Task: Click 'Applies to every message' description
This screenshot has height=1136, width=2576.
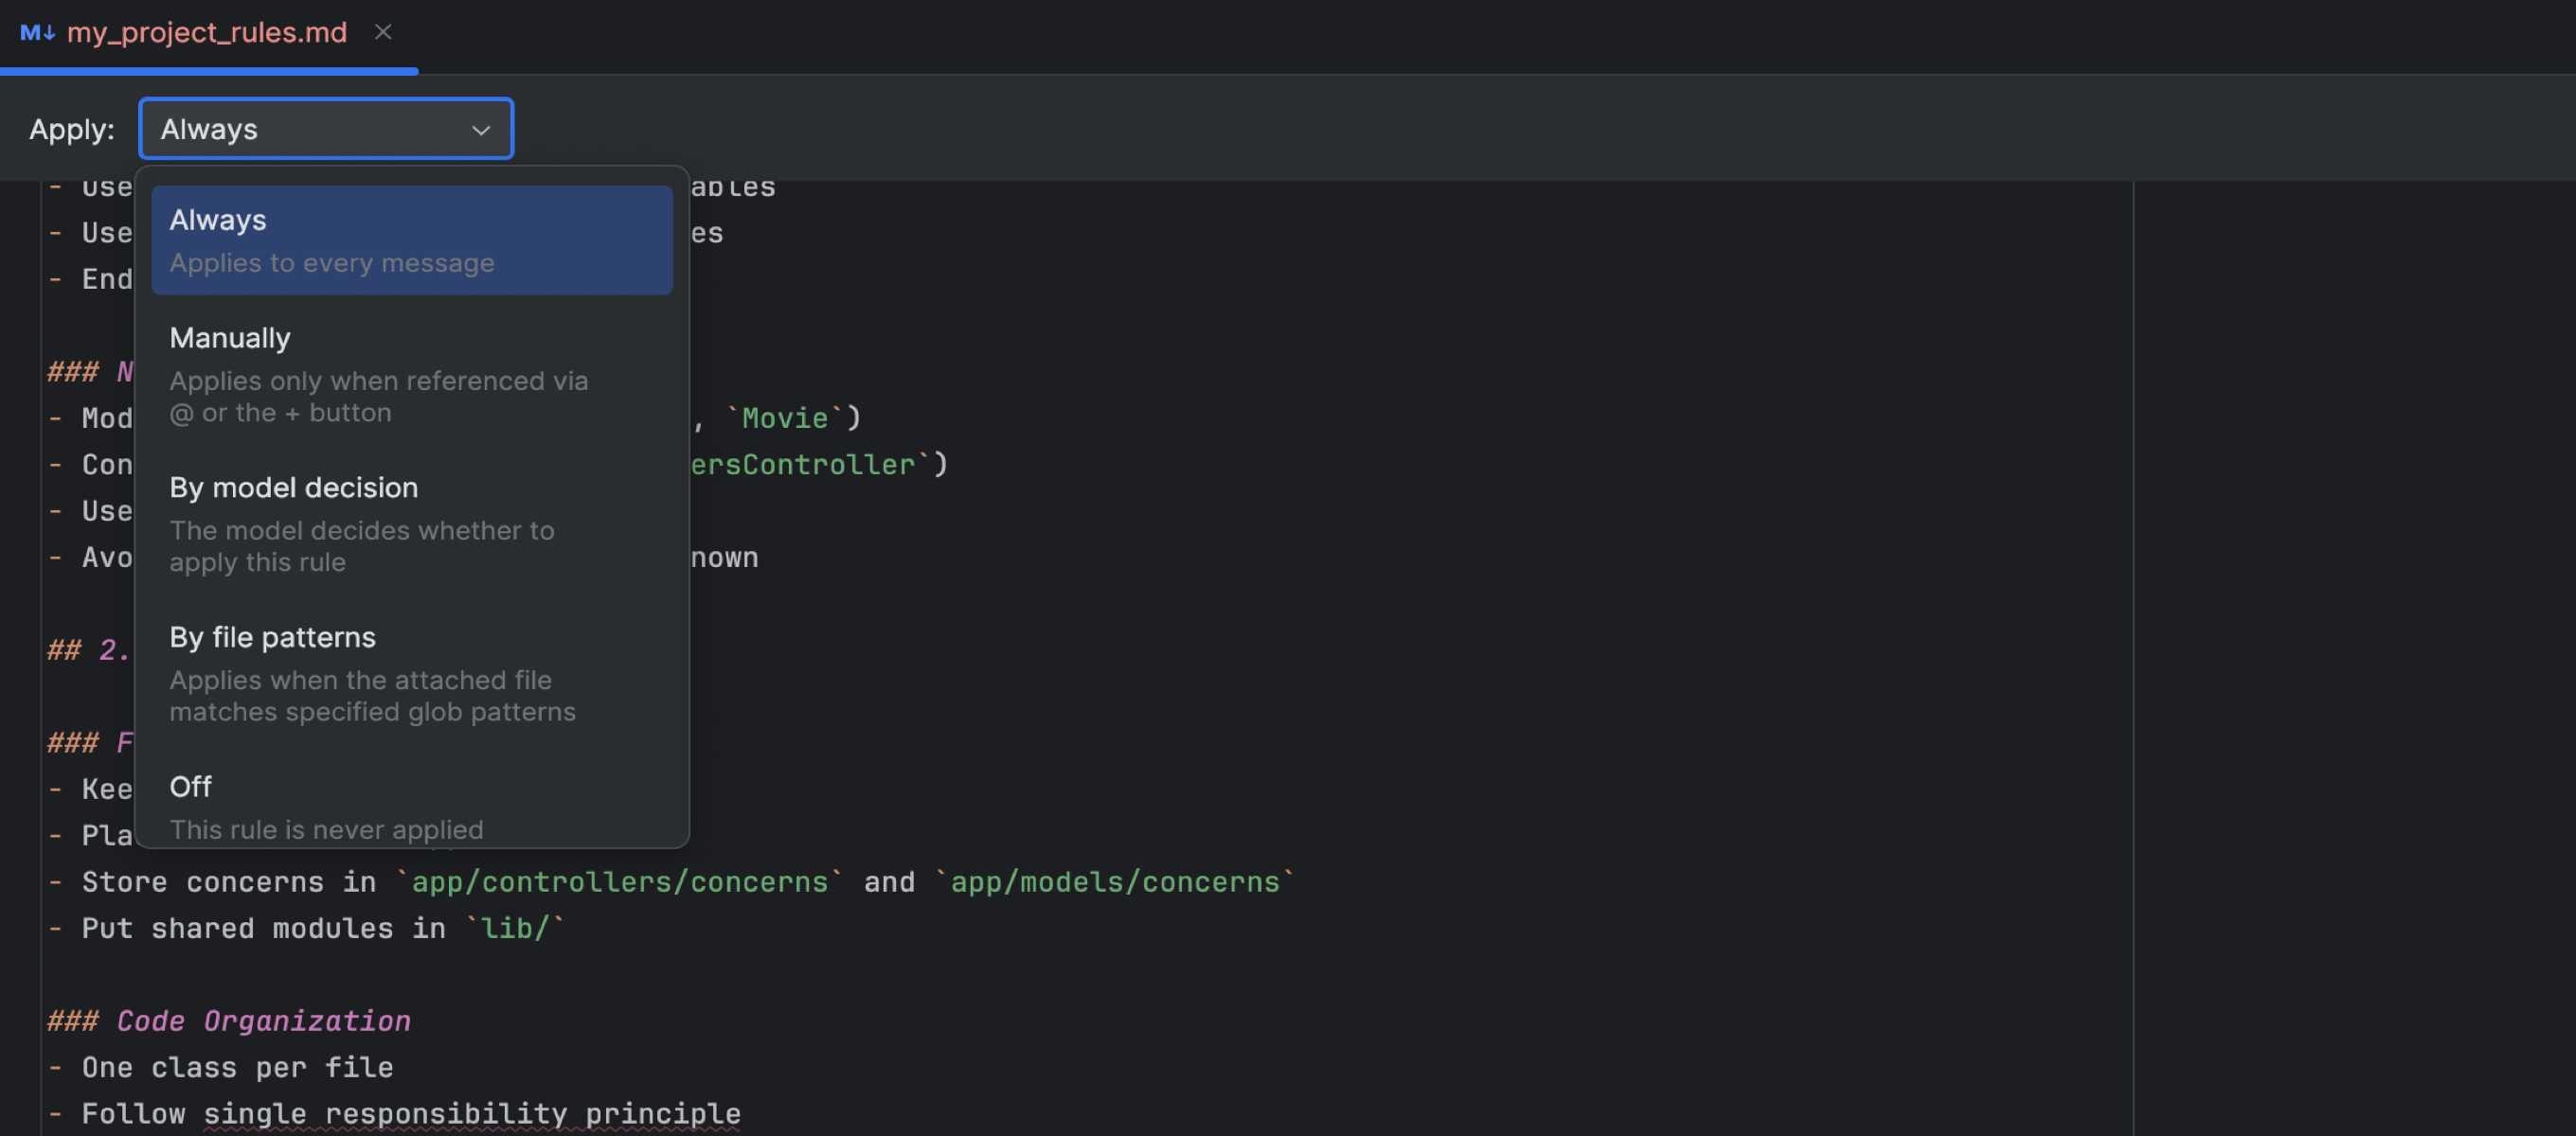Action: 332,263
